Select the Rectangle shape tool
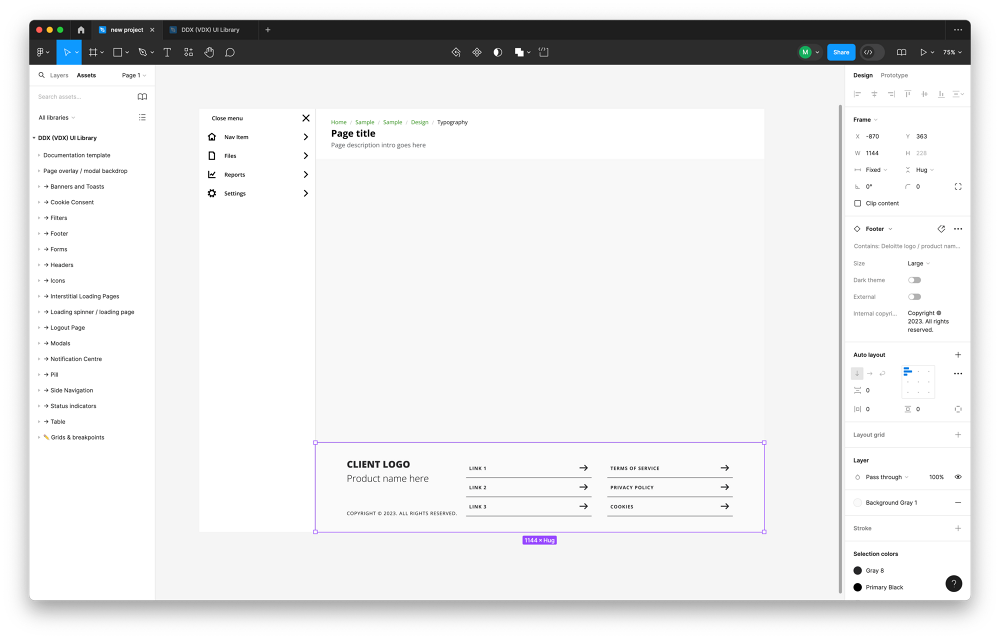 tap(117, 52)
